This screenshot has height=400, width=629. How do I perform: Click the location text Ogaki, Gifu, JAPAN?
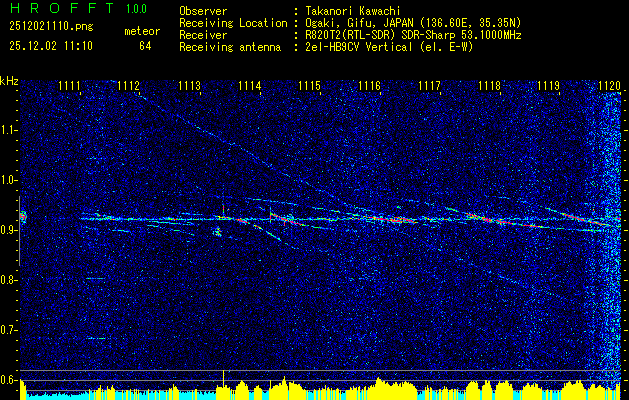click(x=358, y=23)
